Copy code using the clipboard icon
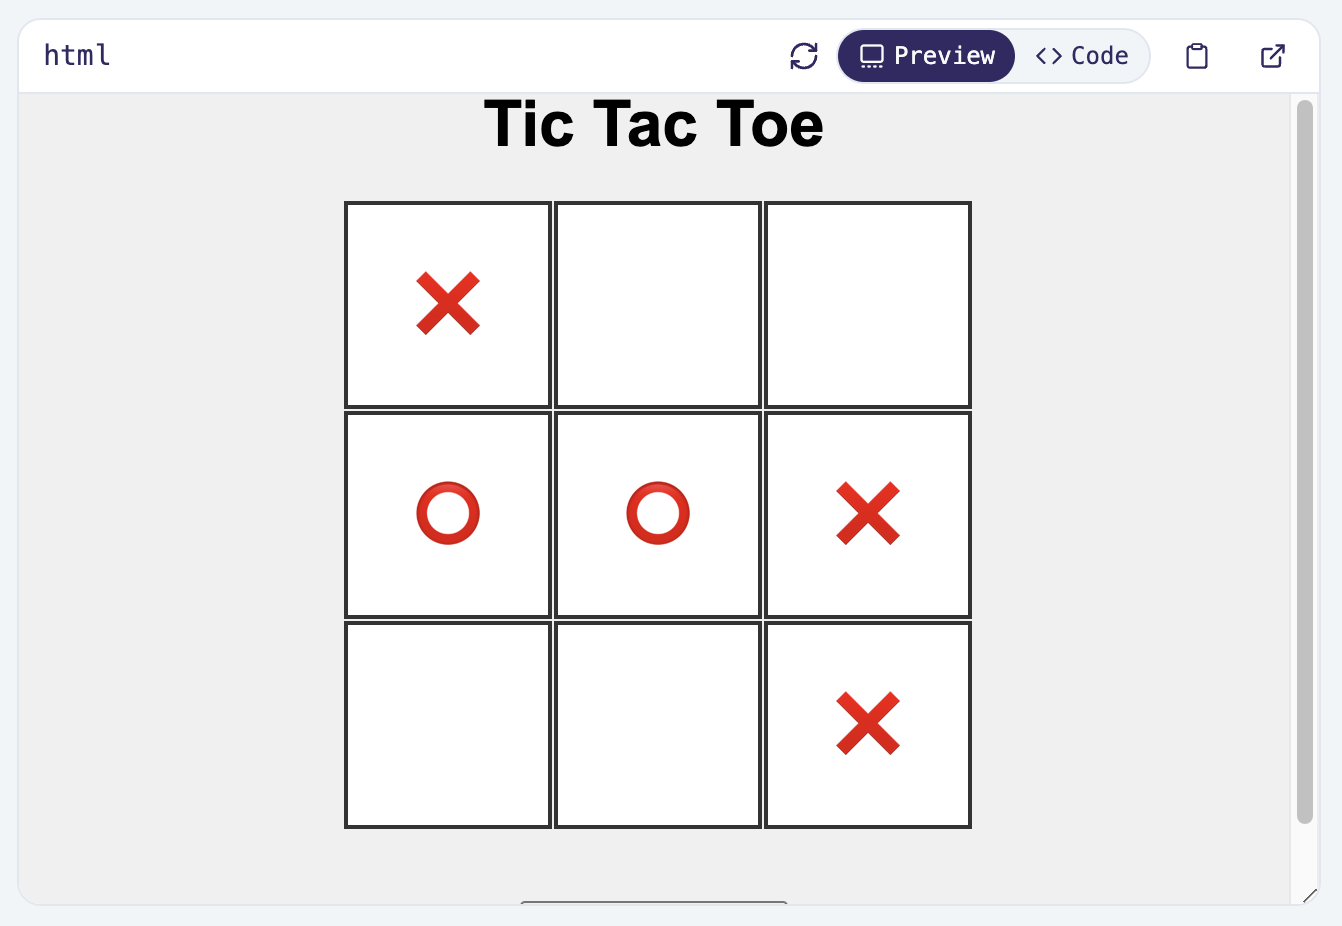Image resolution: width=1342 pixels, height=926 pixels. click(x=1196, y=56)
